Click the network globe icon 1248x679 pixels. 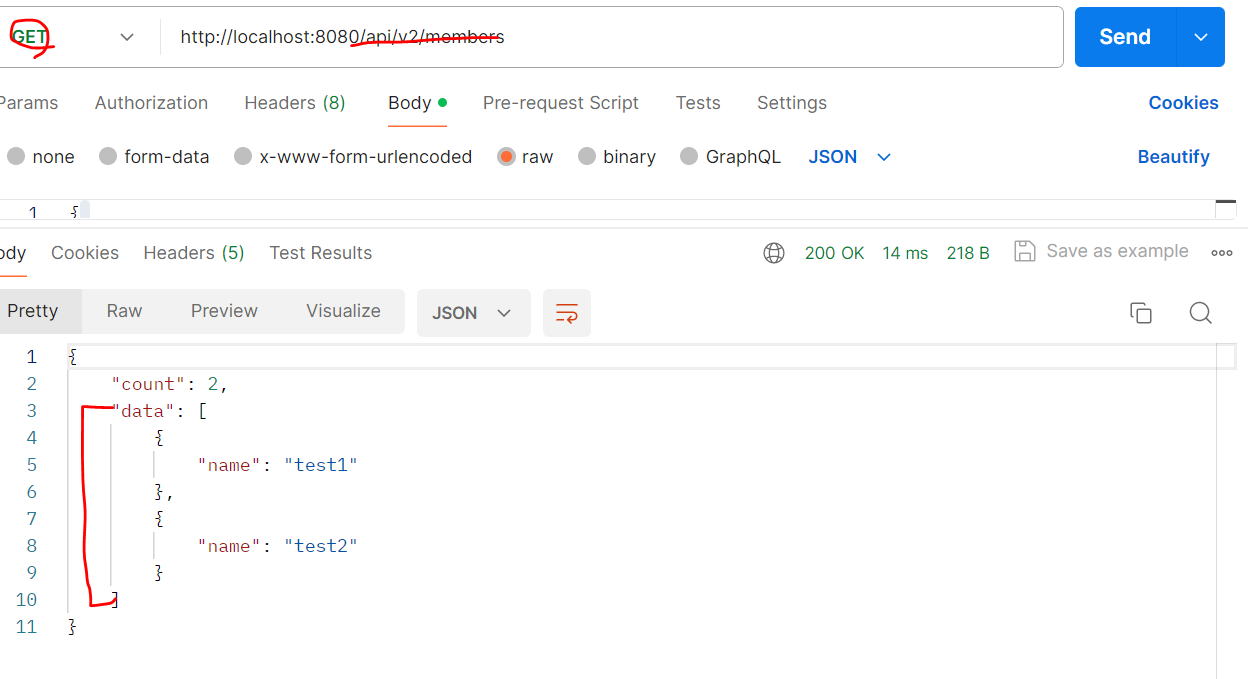[774, 253]
